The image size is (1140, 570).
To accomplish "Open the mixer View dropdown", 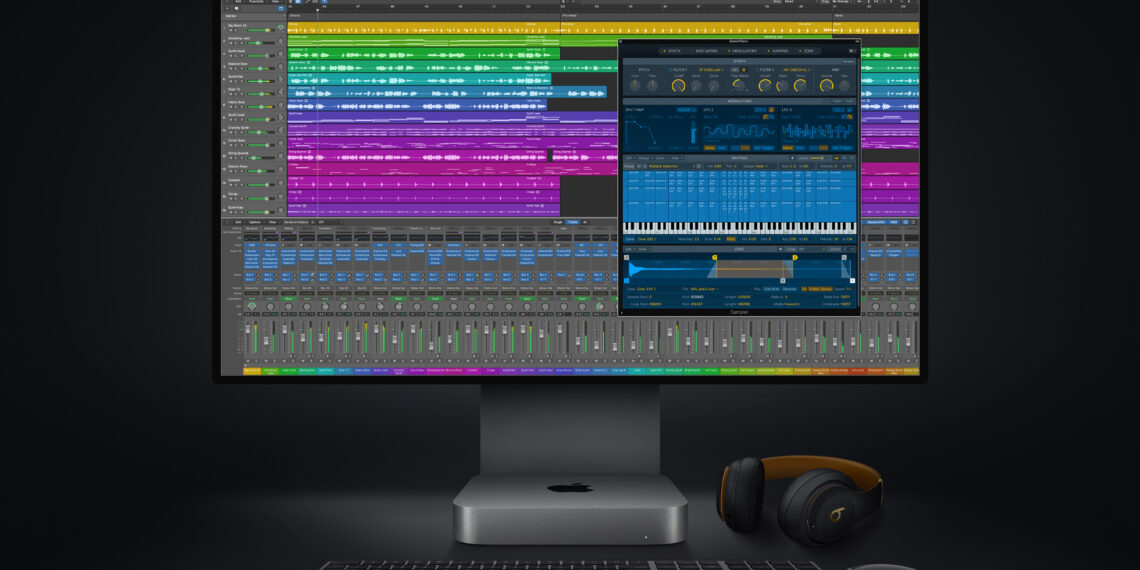I will tap(272, 222).
